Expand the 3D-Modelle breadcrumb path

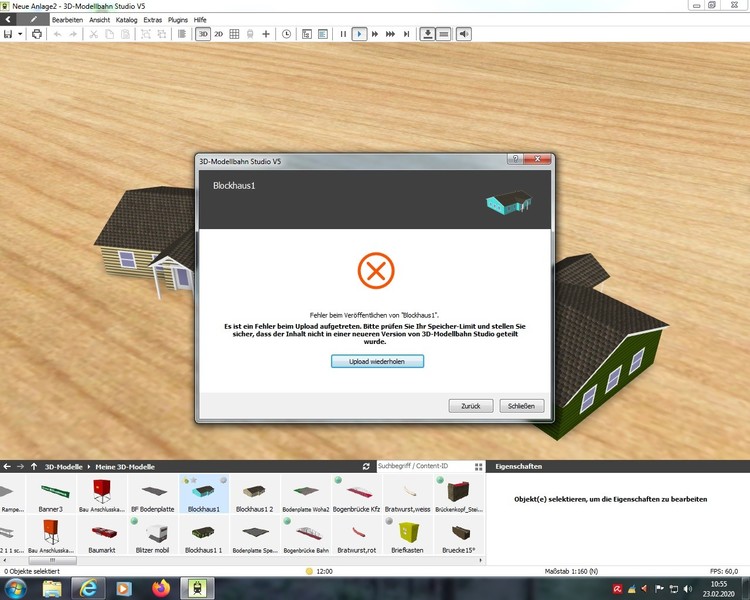(89, 467)
